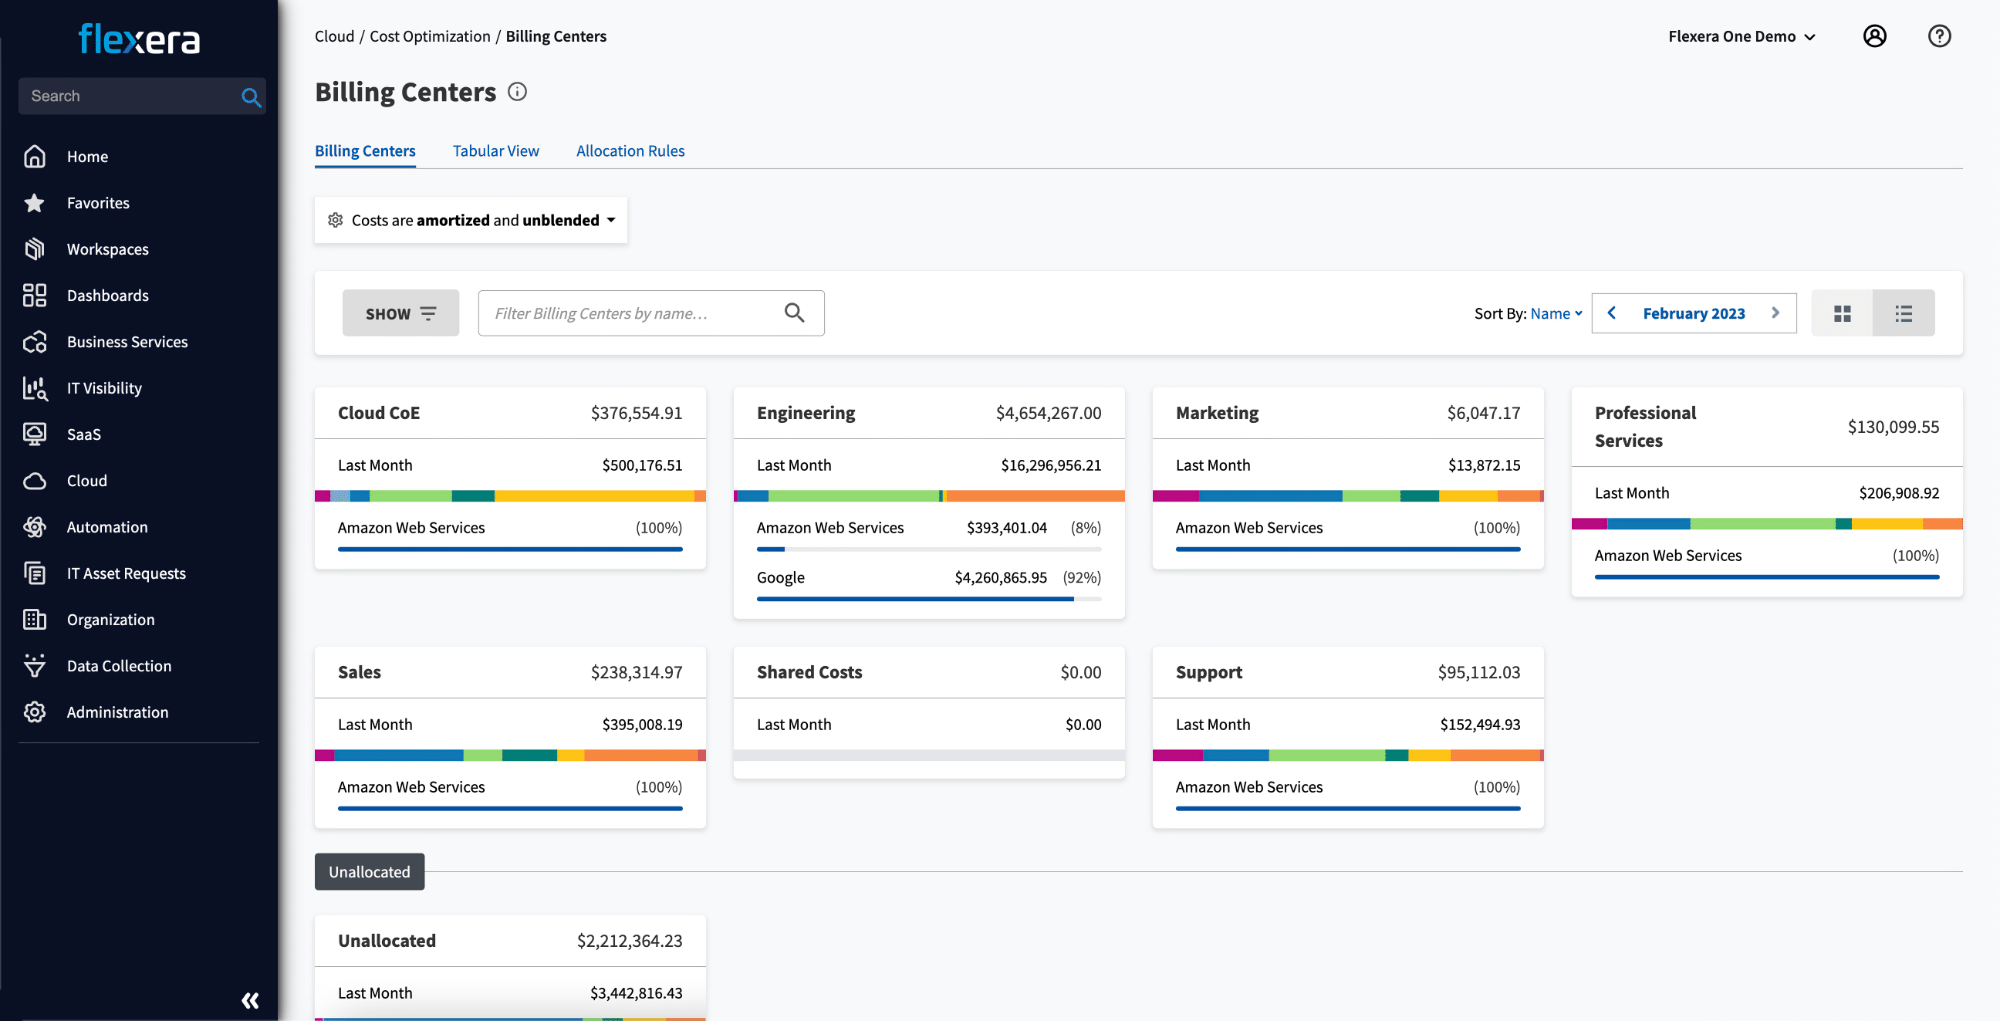Switch to the Tabular View tab
Viewport: 2000px width, 1021px height.
click(x=495, y=151)
